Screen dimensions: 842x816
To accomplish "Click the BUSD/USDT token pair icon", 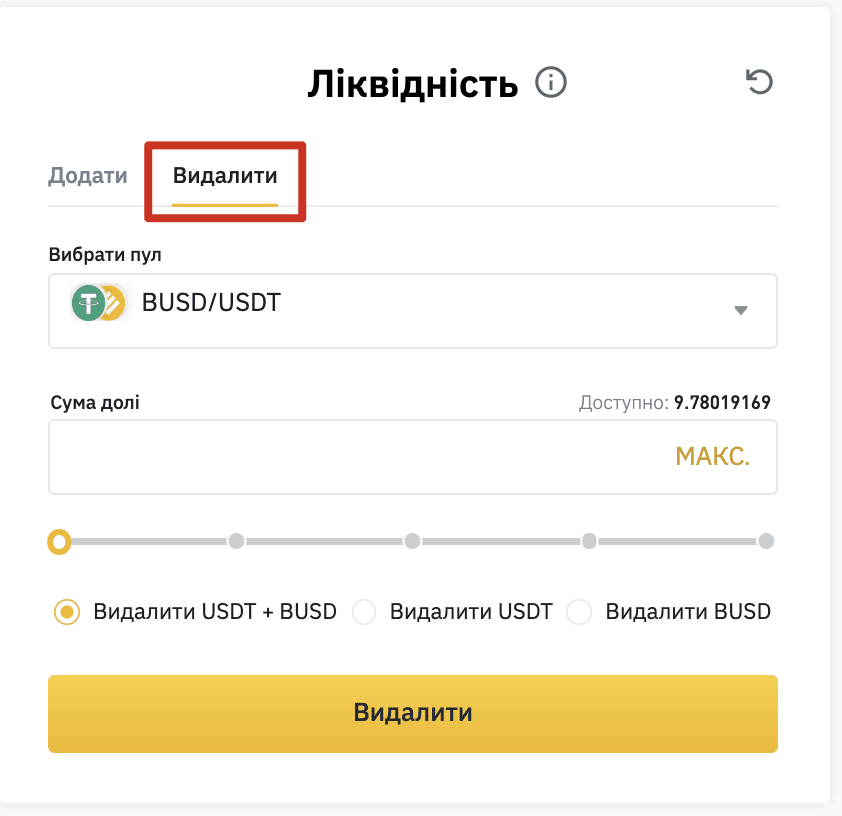I will (99, 303).
